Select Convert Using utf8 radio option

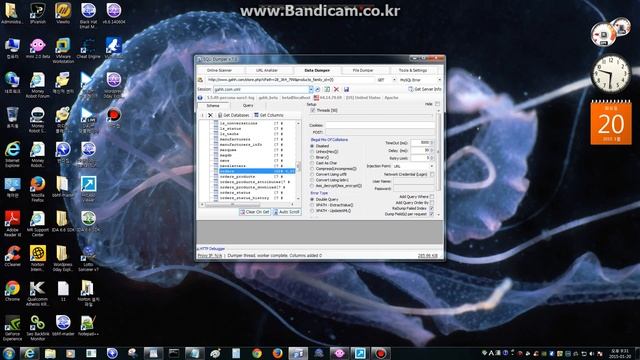click(x=312, y=174)
